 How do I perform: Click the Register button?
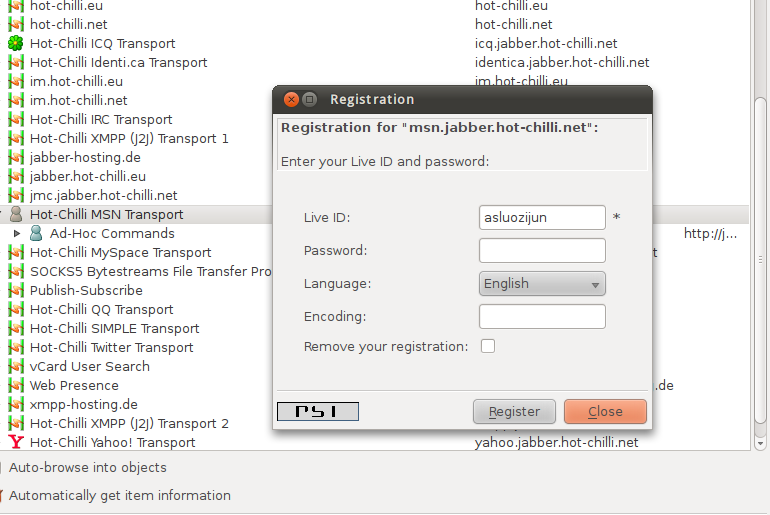[514, 411]
